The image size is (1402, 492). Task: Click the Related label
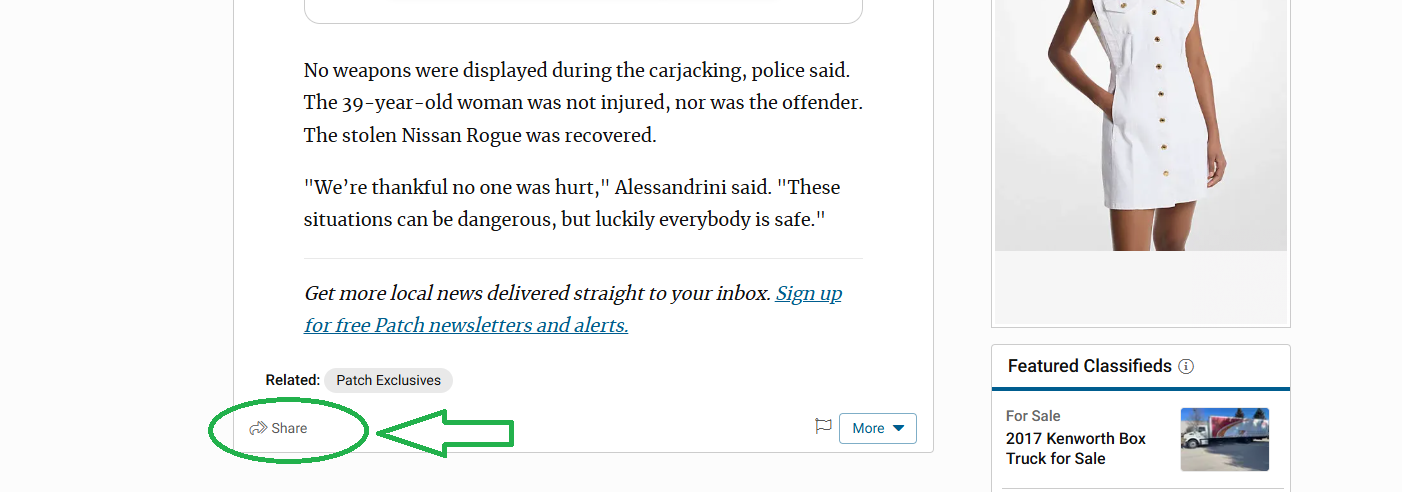click(292, 380)
